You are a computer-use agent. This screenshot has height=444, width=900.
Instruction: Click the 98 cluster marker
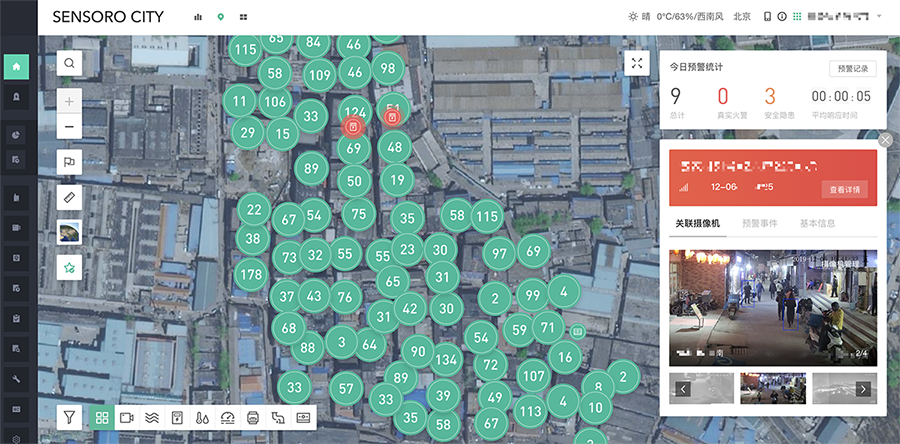click(388, 68)
